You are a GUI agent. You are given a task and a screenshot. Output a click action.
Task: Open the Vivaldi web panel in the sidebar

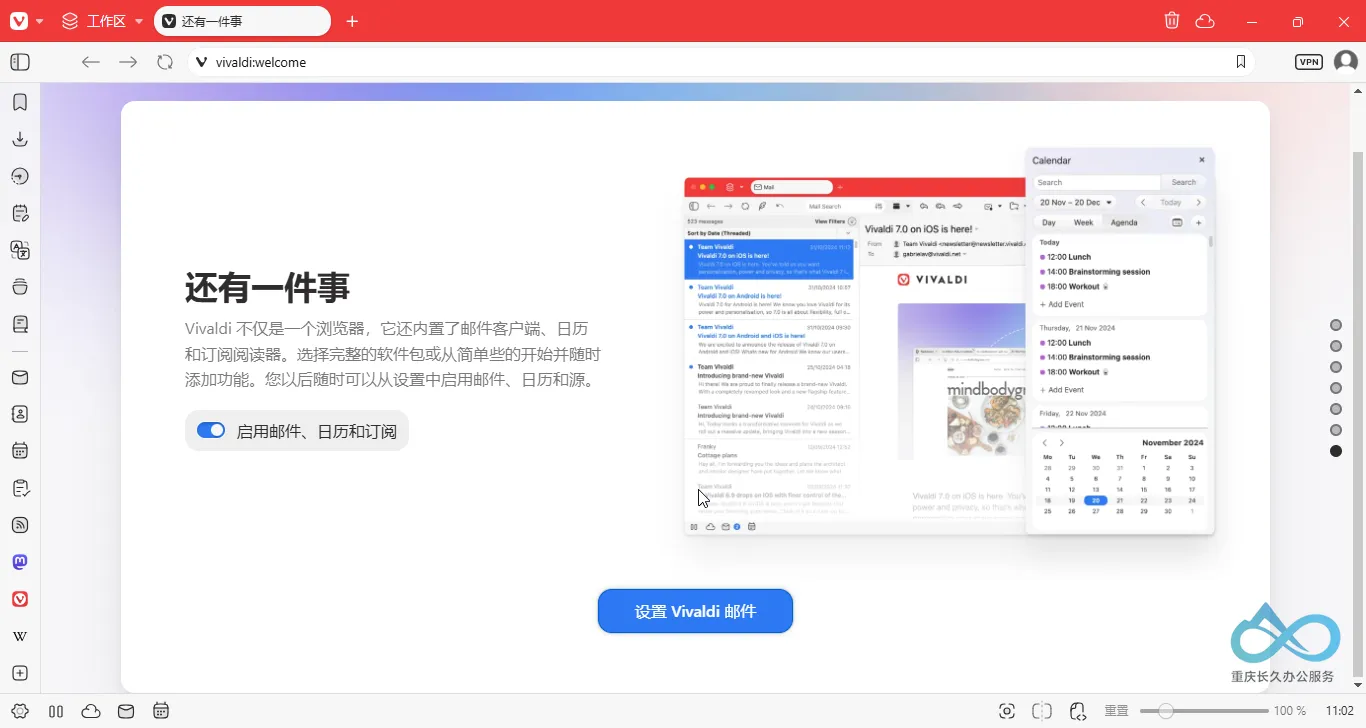point(20,599)
